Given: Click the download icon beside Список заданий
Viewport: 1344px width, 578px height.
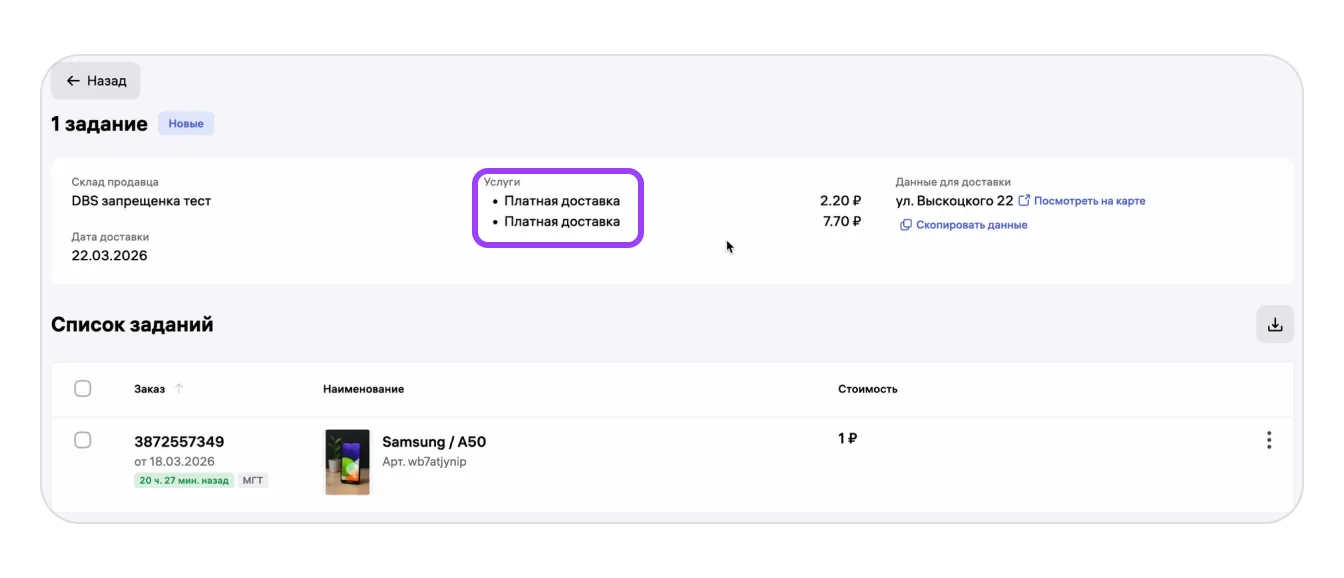Looking at the screenshot, I should point(1275,325).
